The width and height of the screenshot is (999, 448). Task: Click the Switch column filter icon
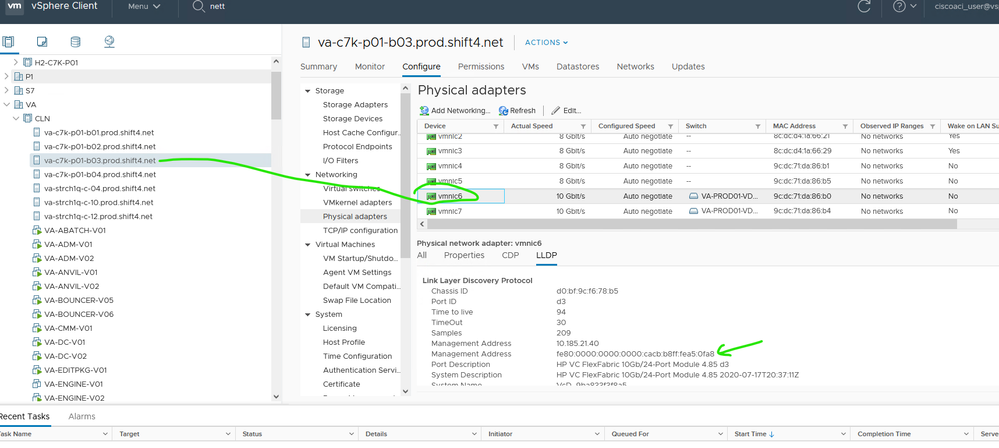[758, 126]
